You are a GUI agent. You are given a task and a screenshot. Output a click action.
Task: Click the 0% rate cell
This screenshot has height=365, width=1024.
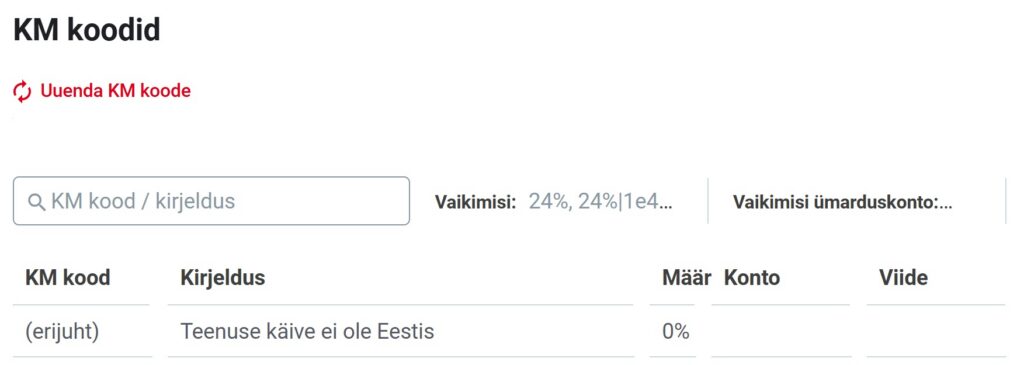coord(676,332)
